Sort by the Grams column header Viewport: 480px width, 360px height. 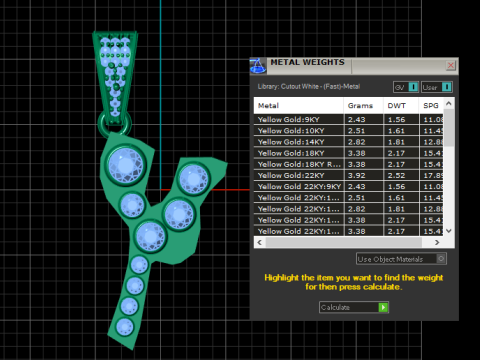coord(363,106)
